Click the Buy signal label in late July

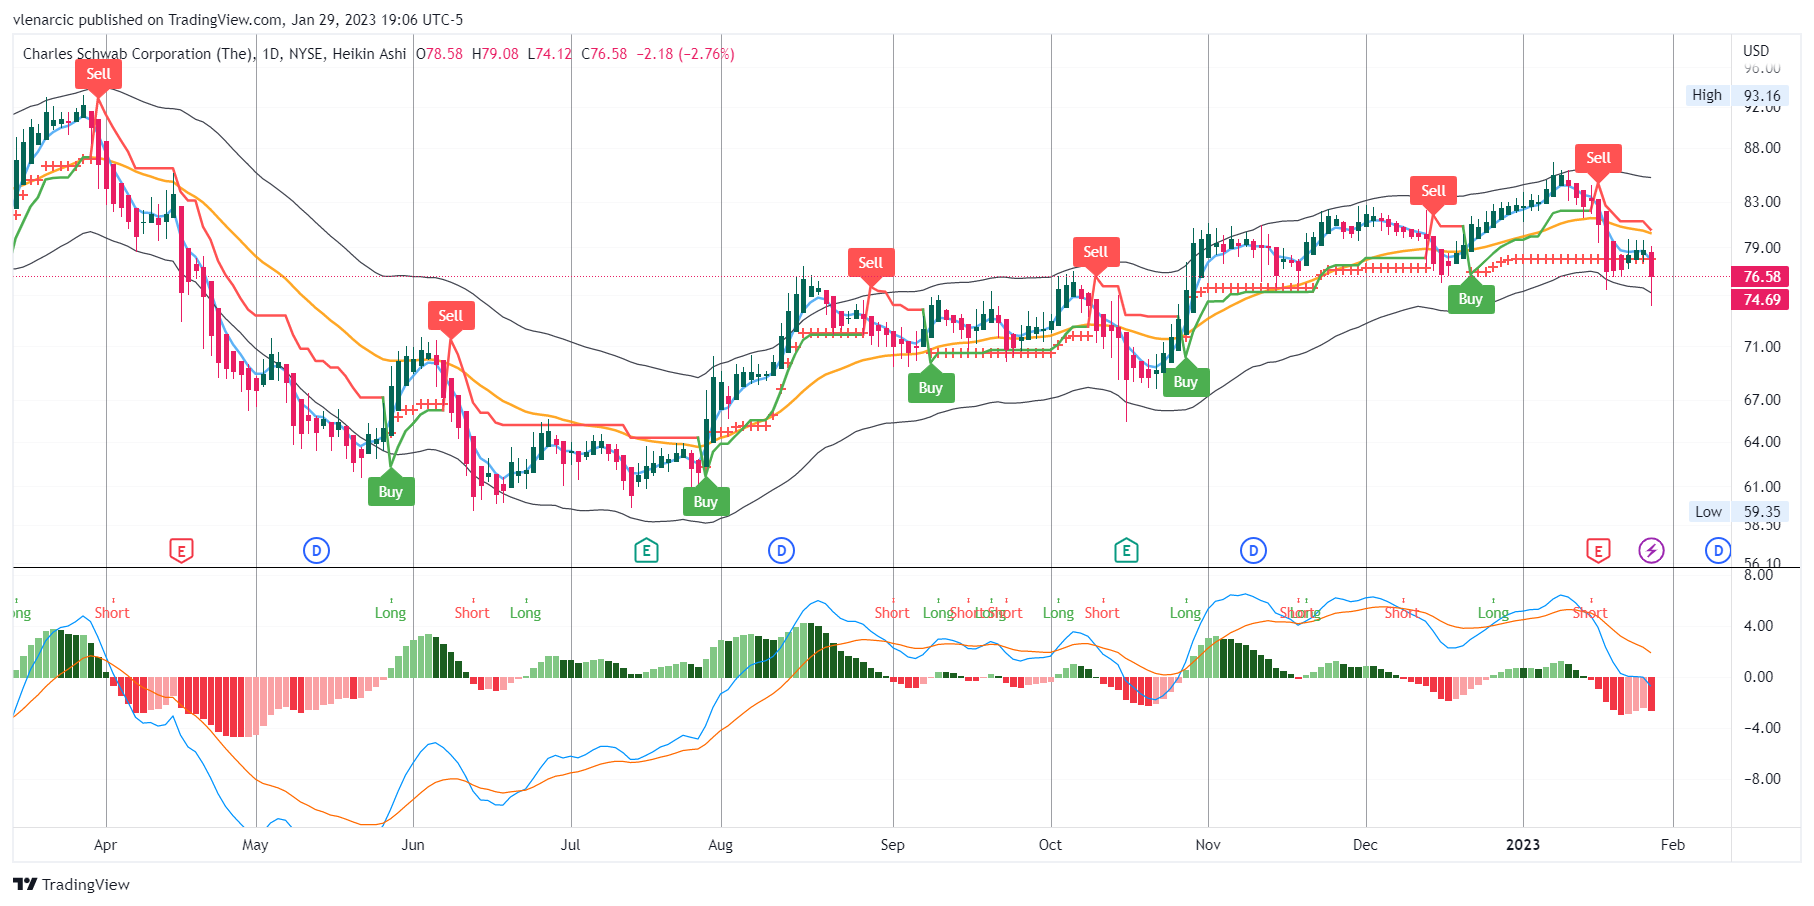tap(705, 501)
